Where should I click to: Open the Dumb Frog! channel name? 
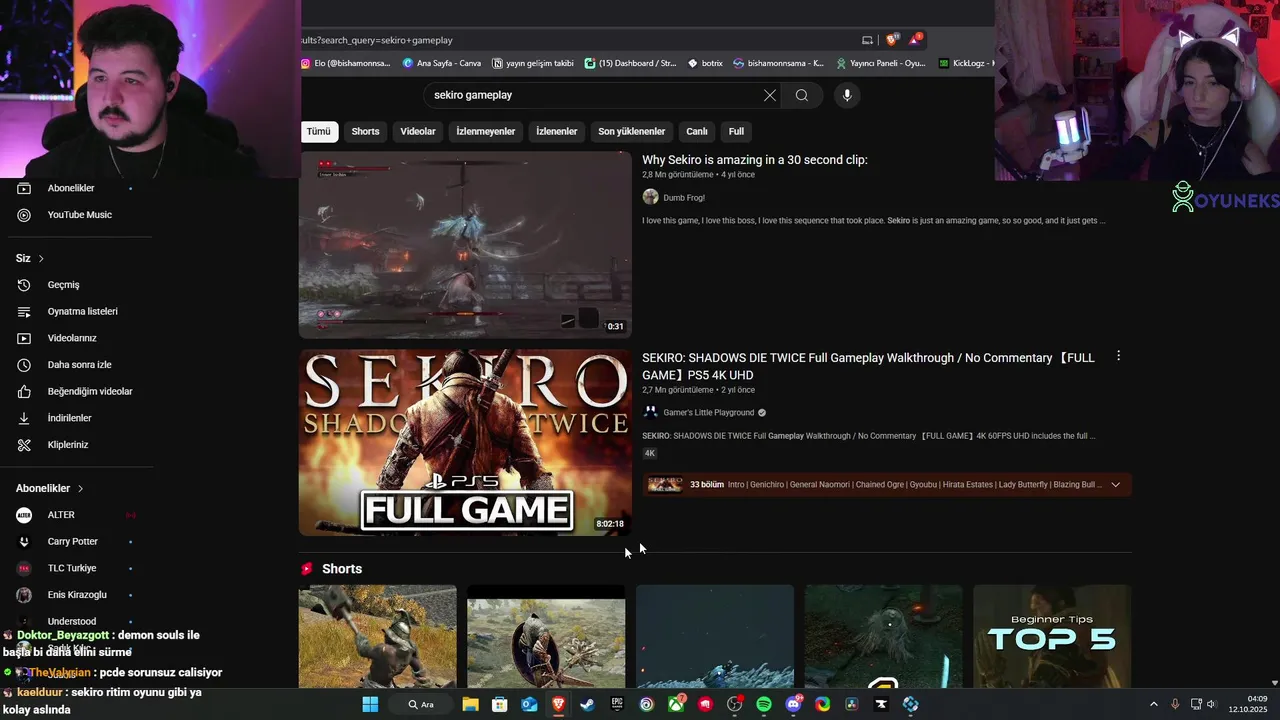click(684, 198)
